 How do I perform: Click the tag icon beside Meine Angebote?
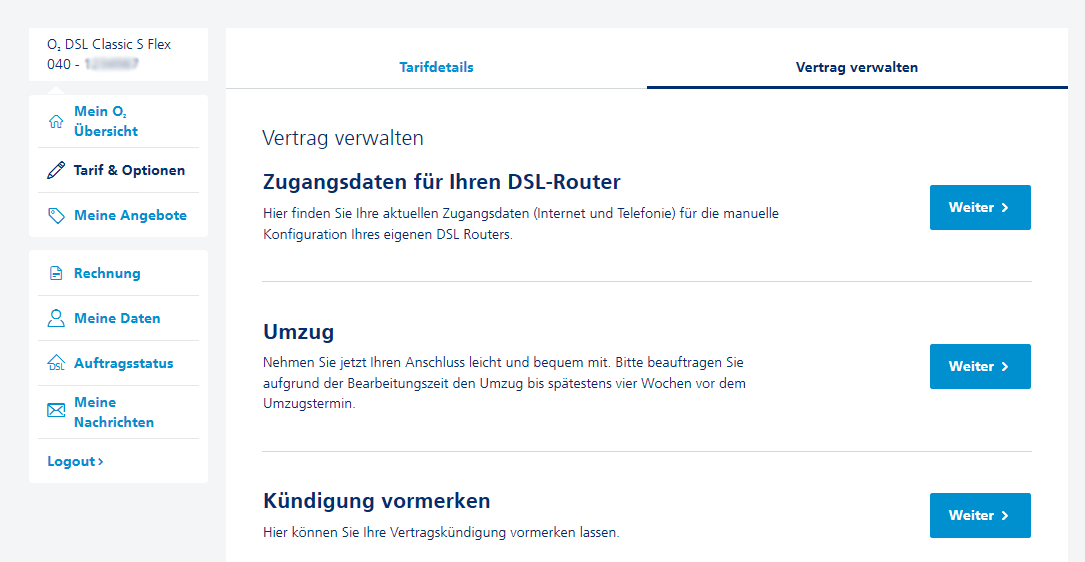coord(56,215)
